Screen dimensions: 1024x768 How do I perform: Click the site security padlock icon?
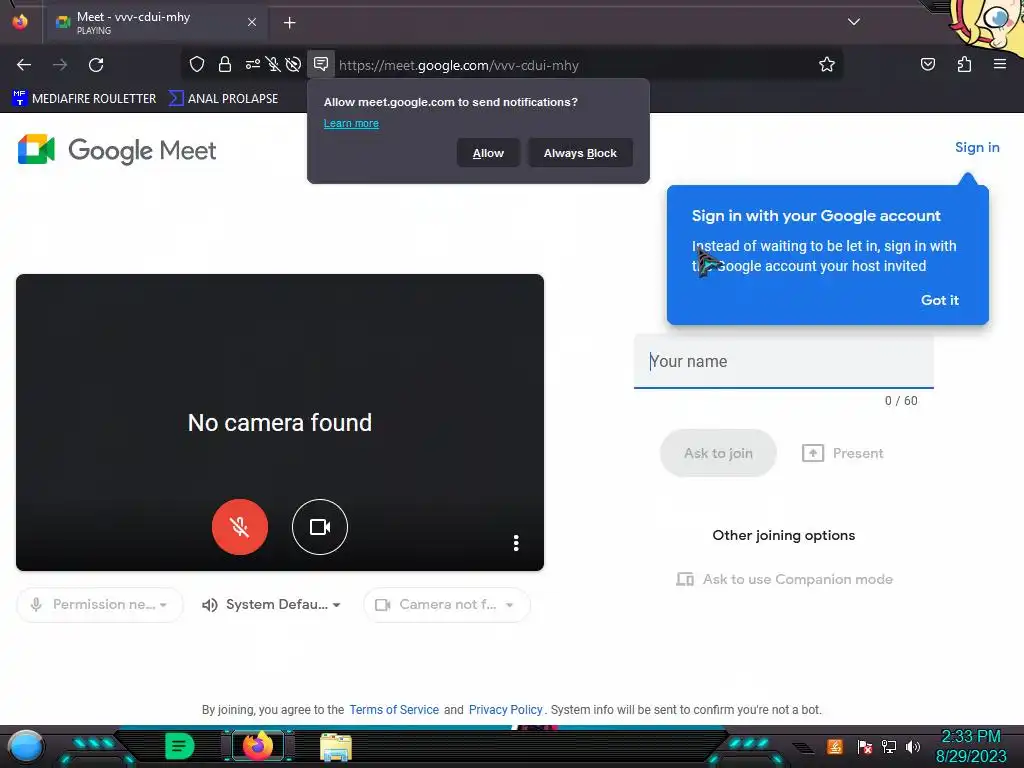225,64
